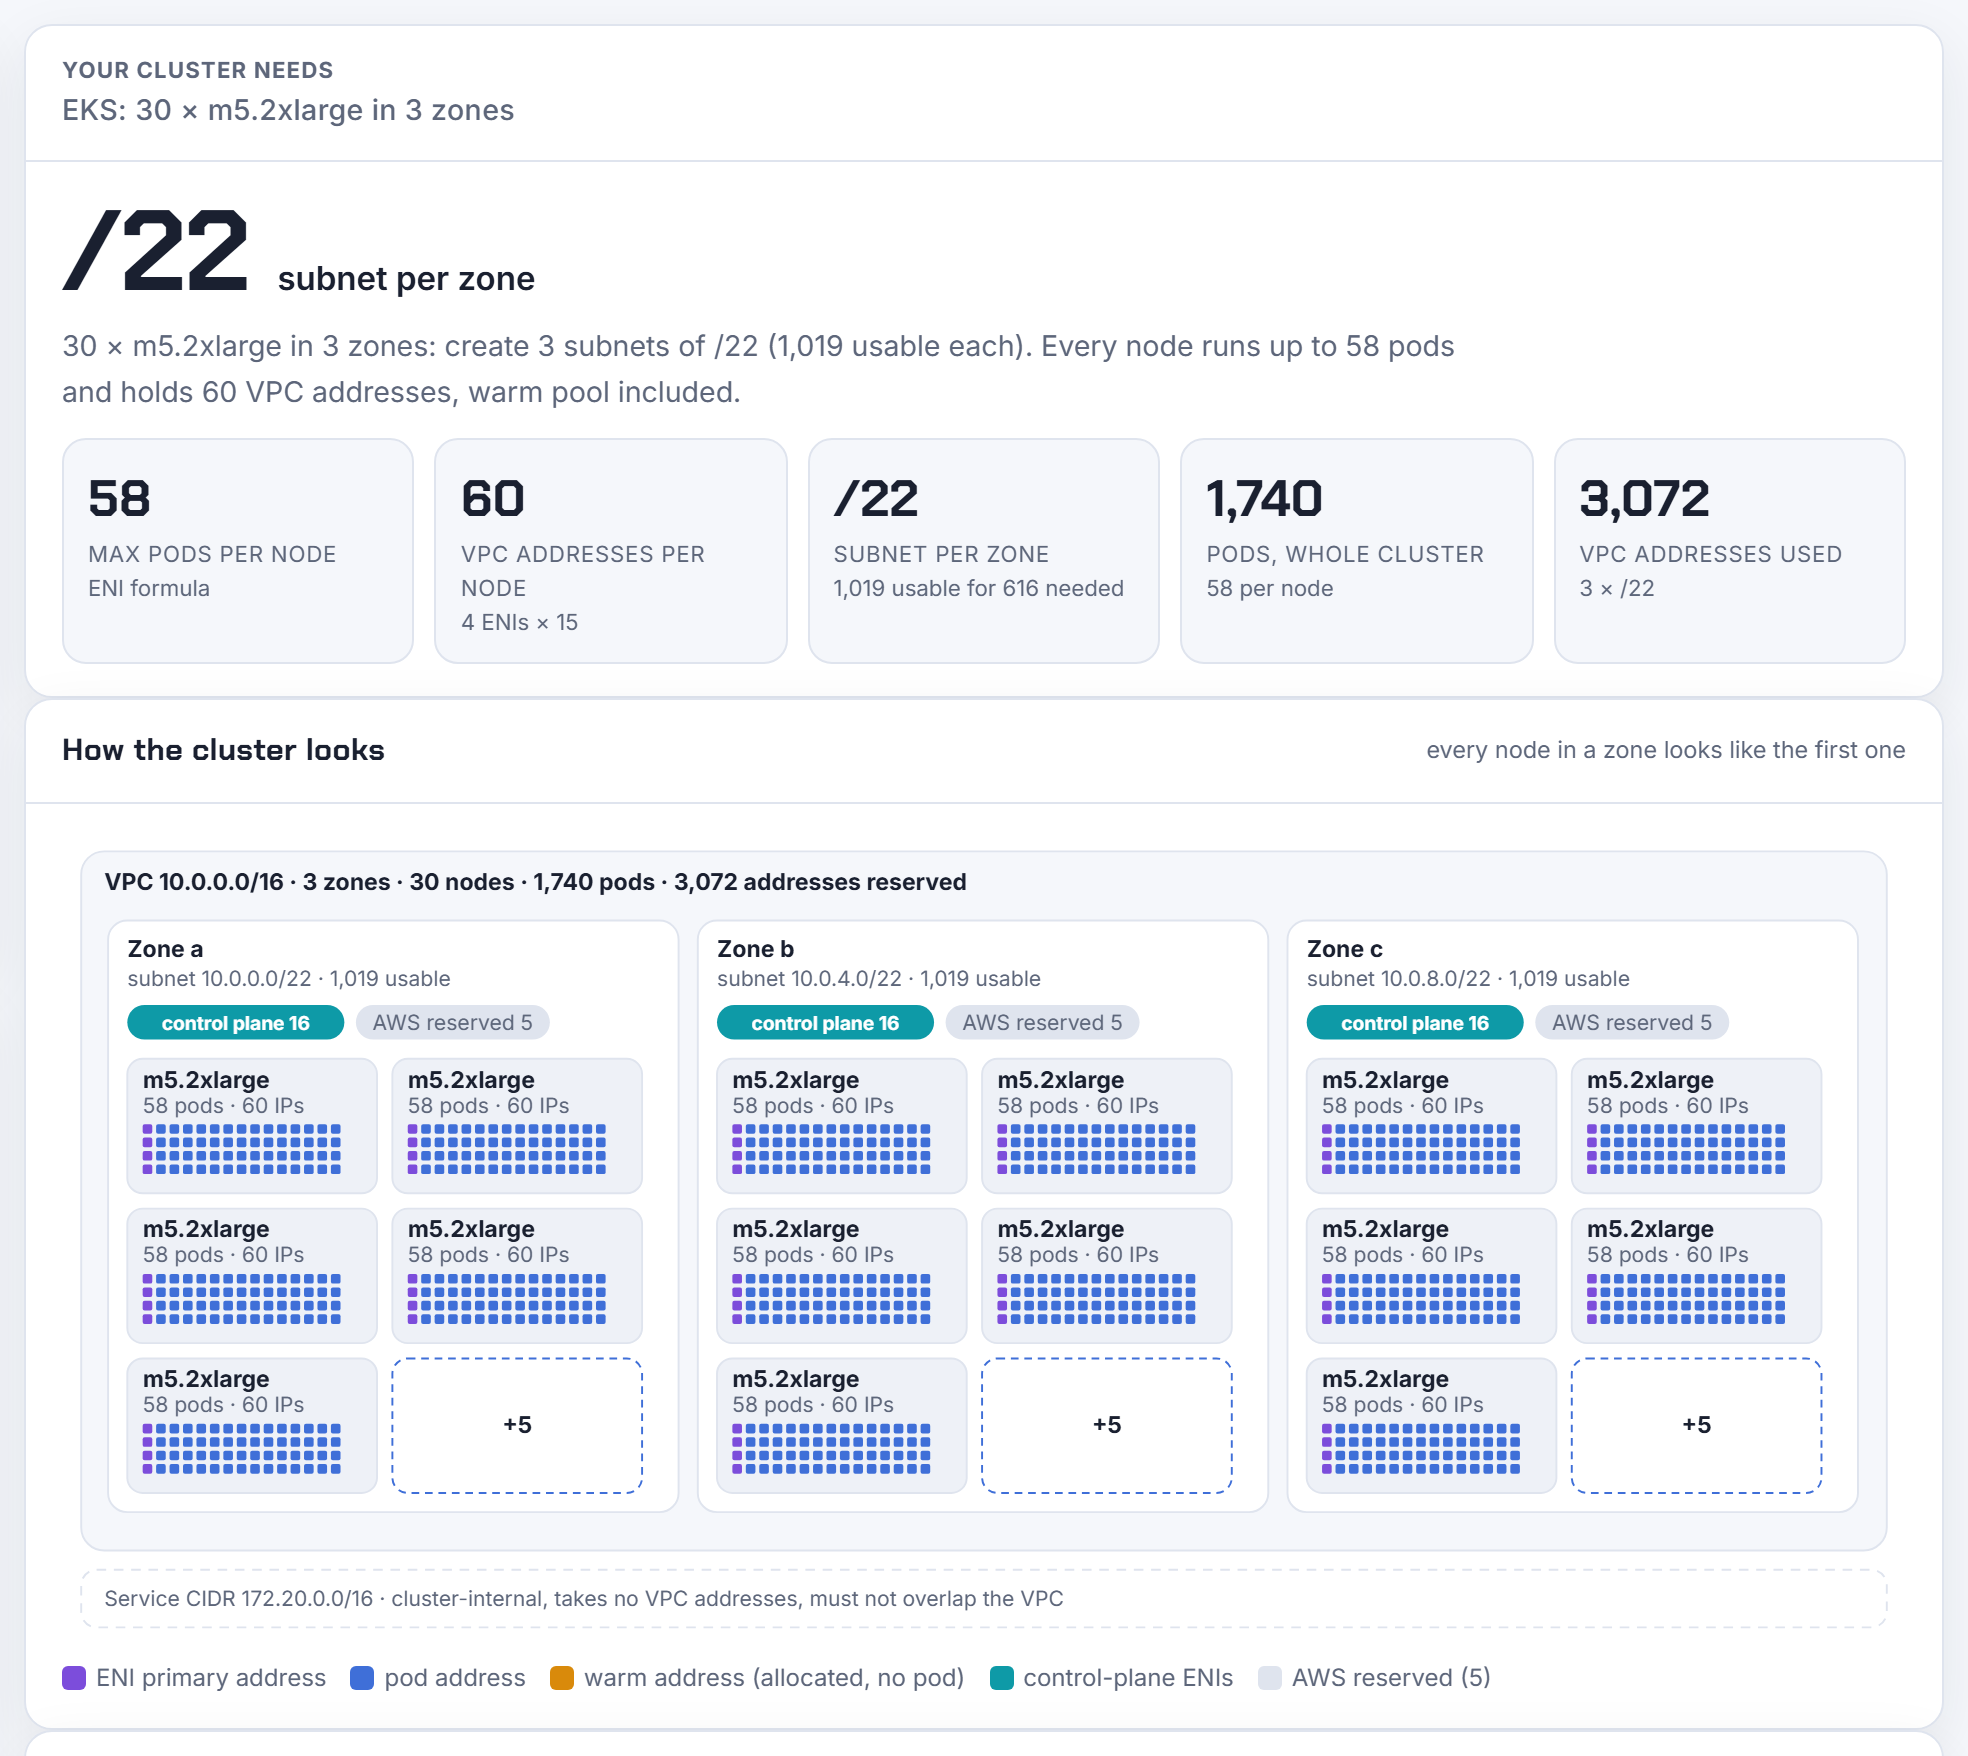Select the control plane 16 pill in Zone c
Viewport: 1968px width, 1756px height.
coord(1415,1023)
